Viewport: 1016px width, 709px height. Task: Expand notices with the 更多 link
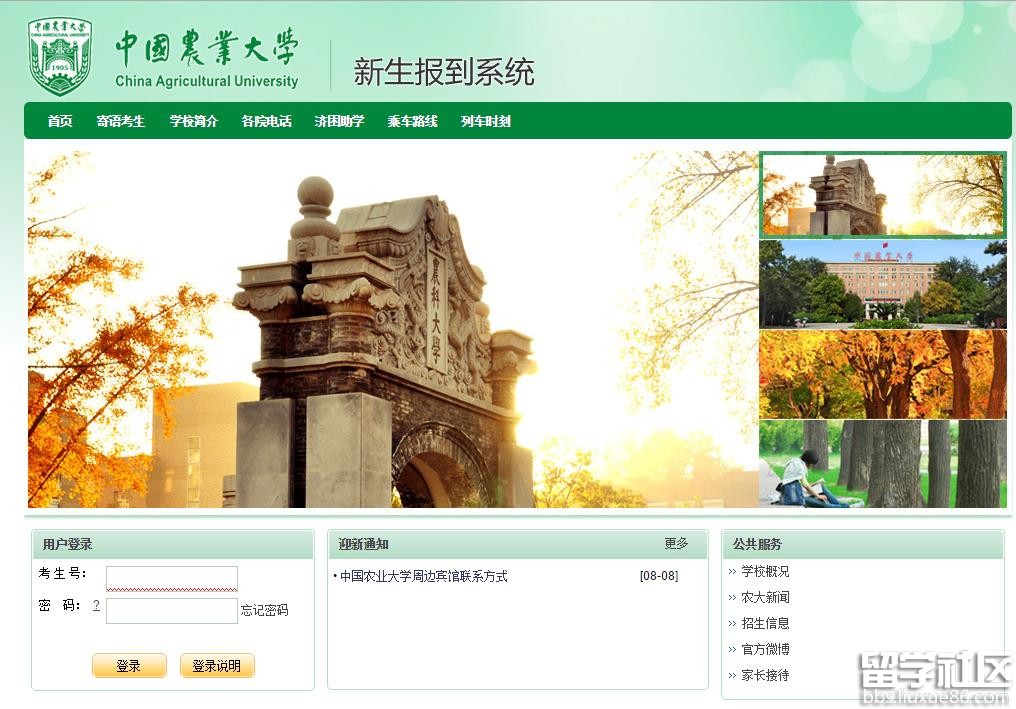click(676, 544)
